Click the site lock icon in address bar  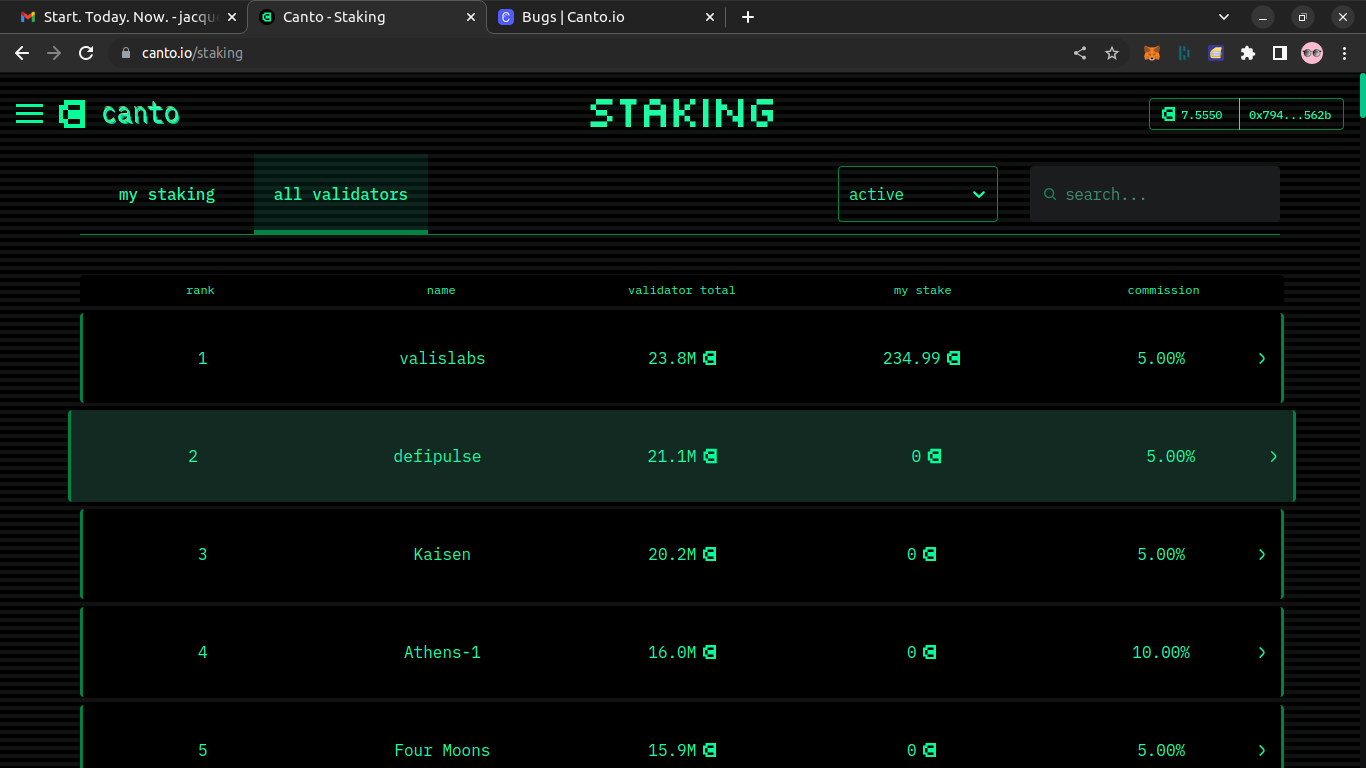126,53
